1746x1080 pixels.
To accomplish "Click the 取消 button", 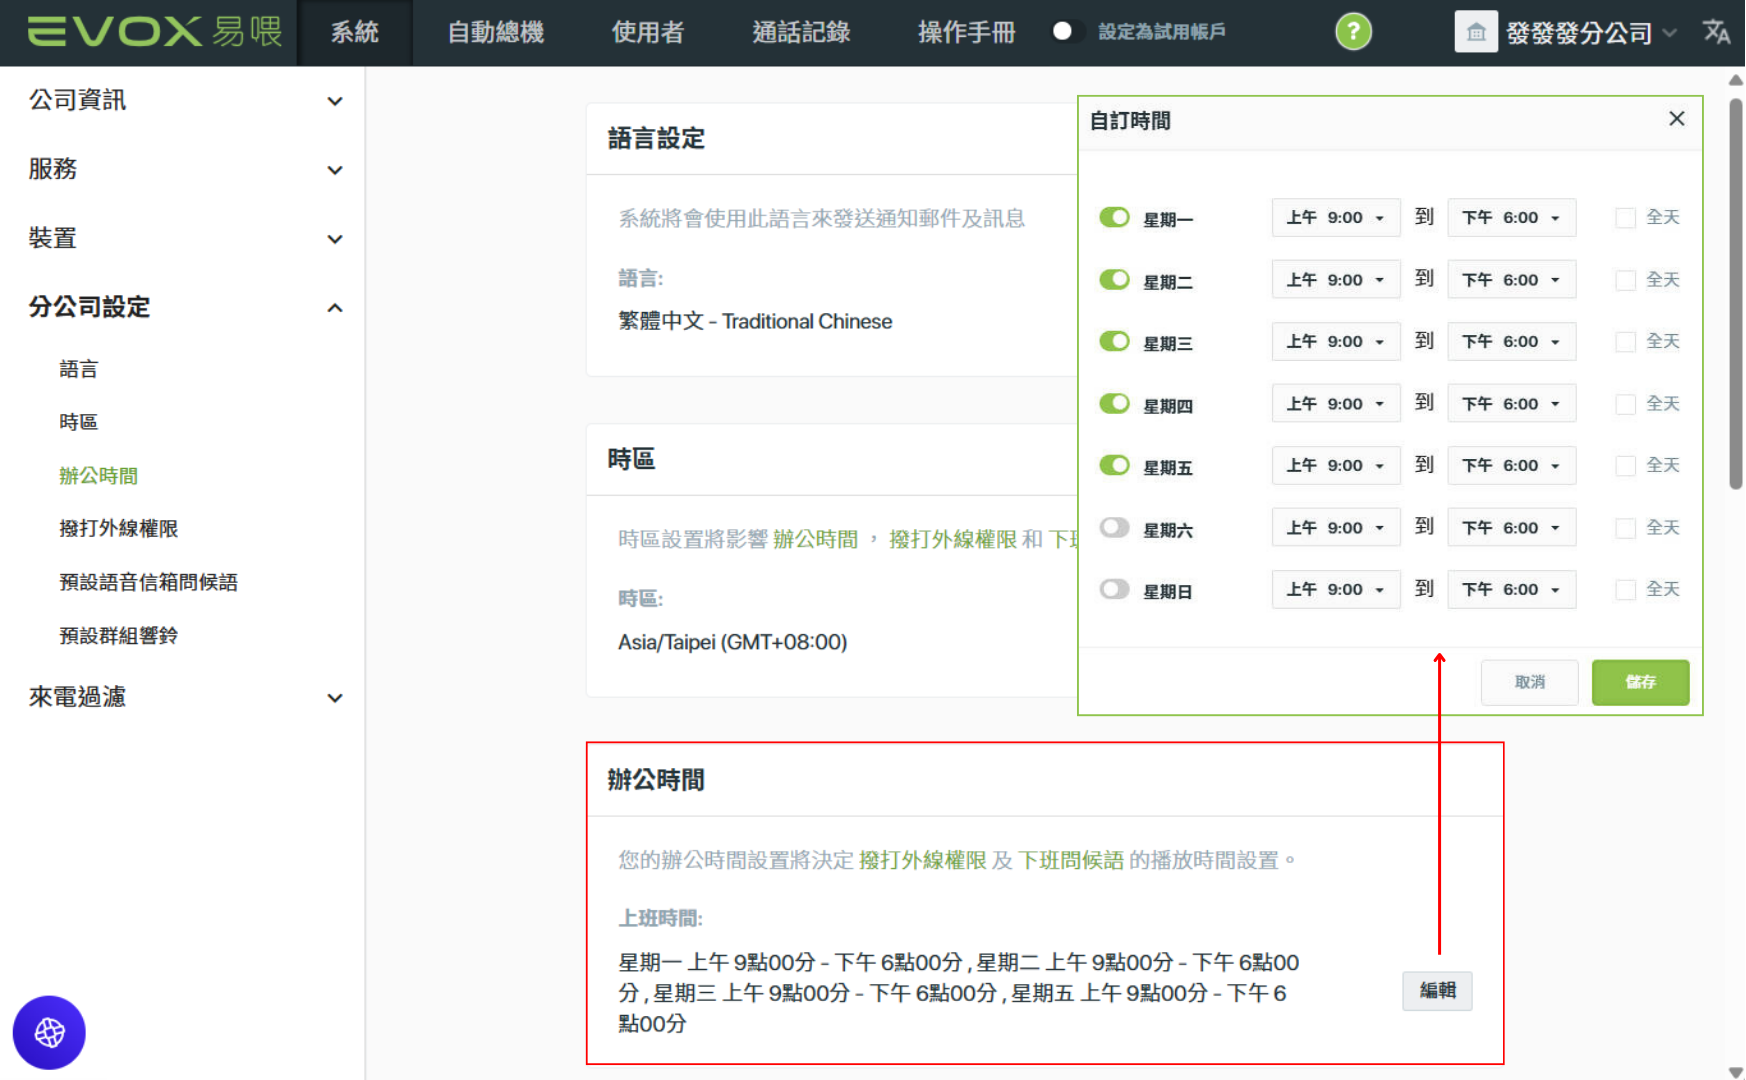I will (1529, 682).
